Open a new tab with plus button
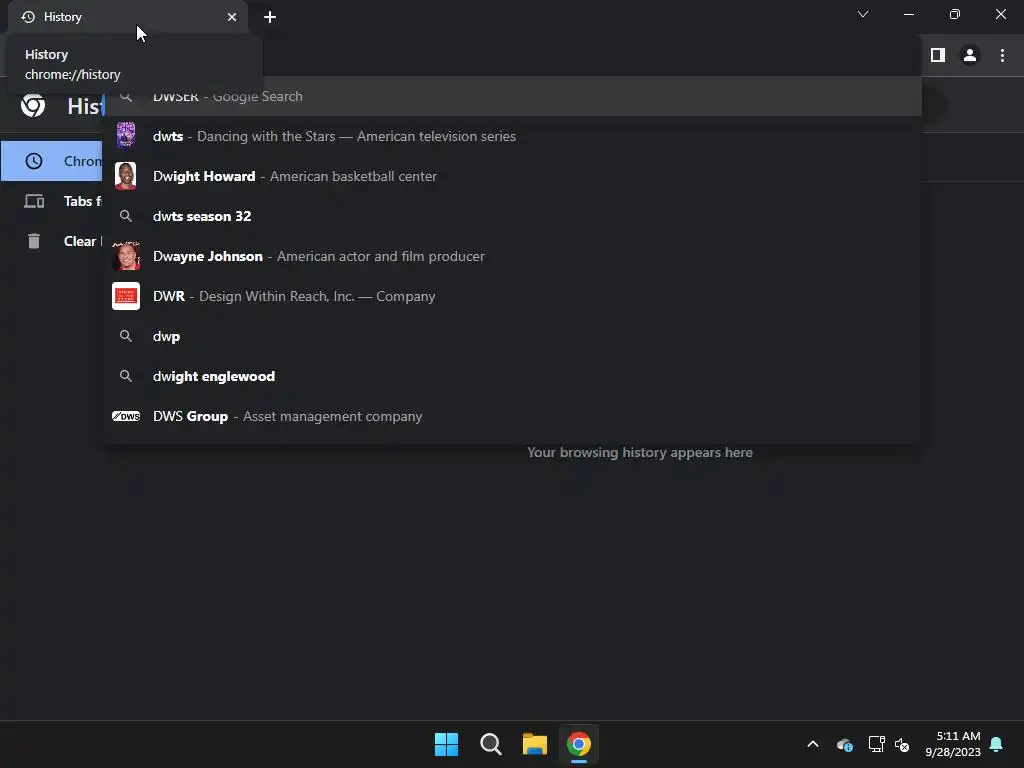Screen dimensions: 1024x768 tap(270, 17)
